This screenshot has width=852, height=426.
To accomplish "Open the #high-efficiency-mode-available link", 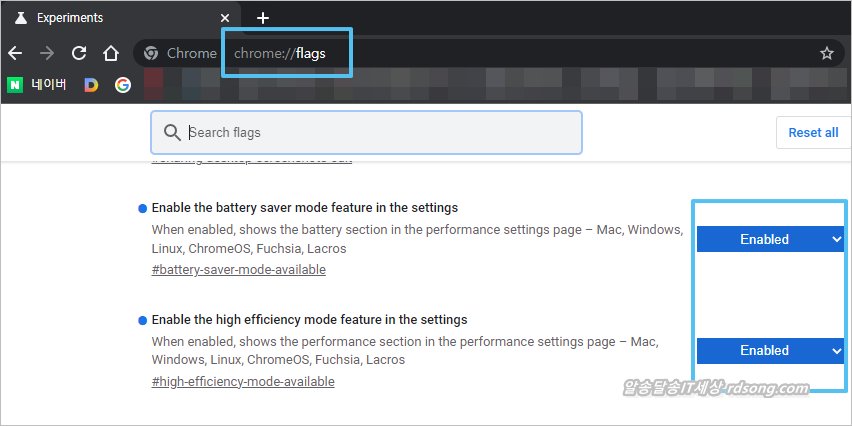I will pyautogui.click(x=243, y=381).
